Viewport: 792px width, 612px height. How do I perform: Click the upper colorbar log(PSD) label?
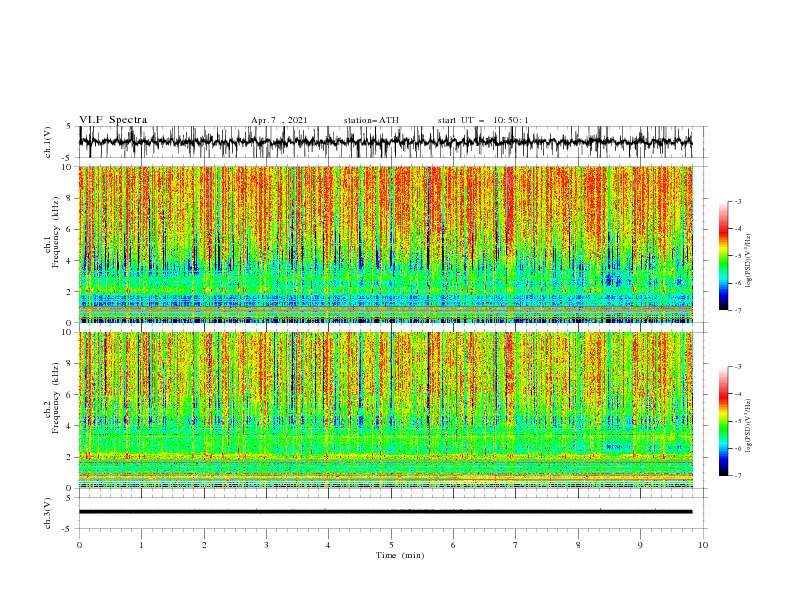748,261
